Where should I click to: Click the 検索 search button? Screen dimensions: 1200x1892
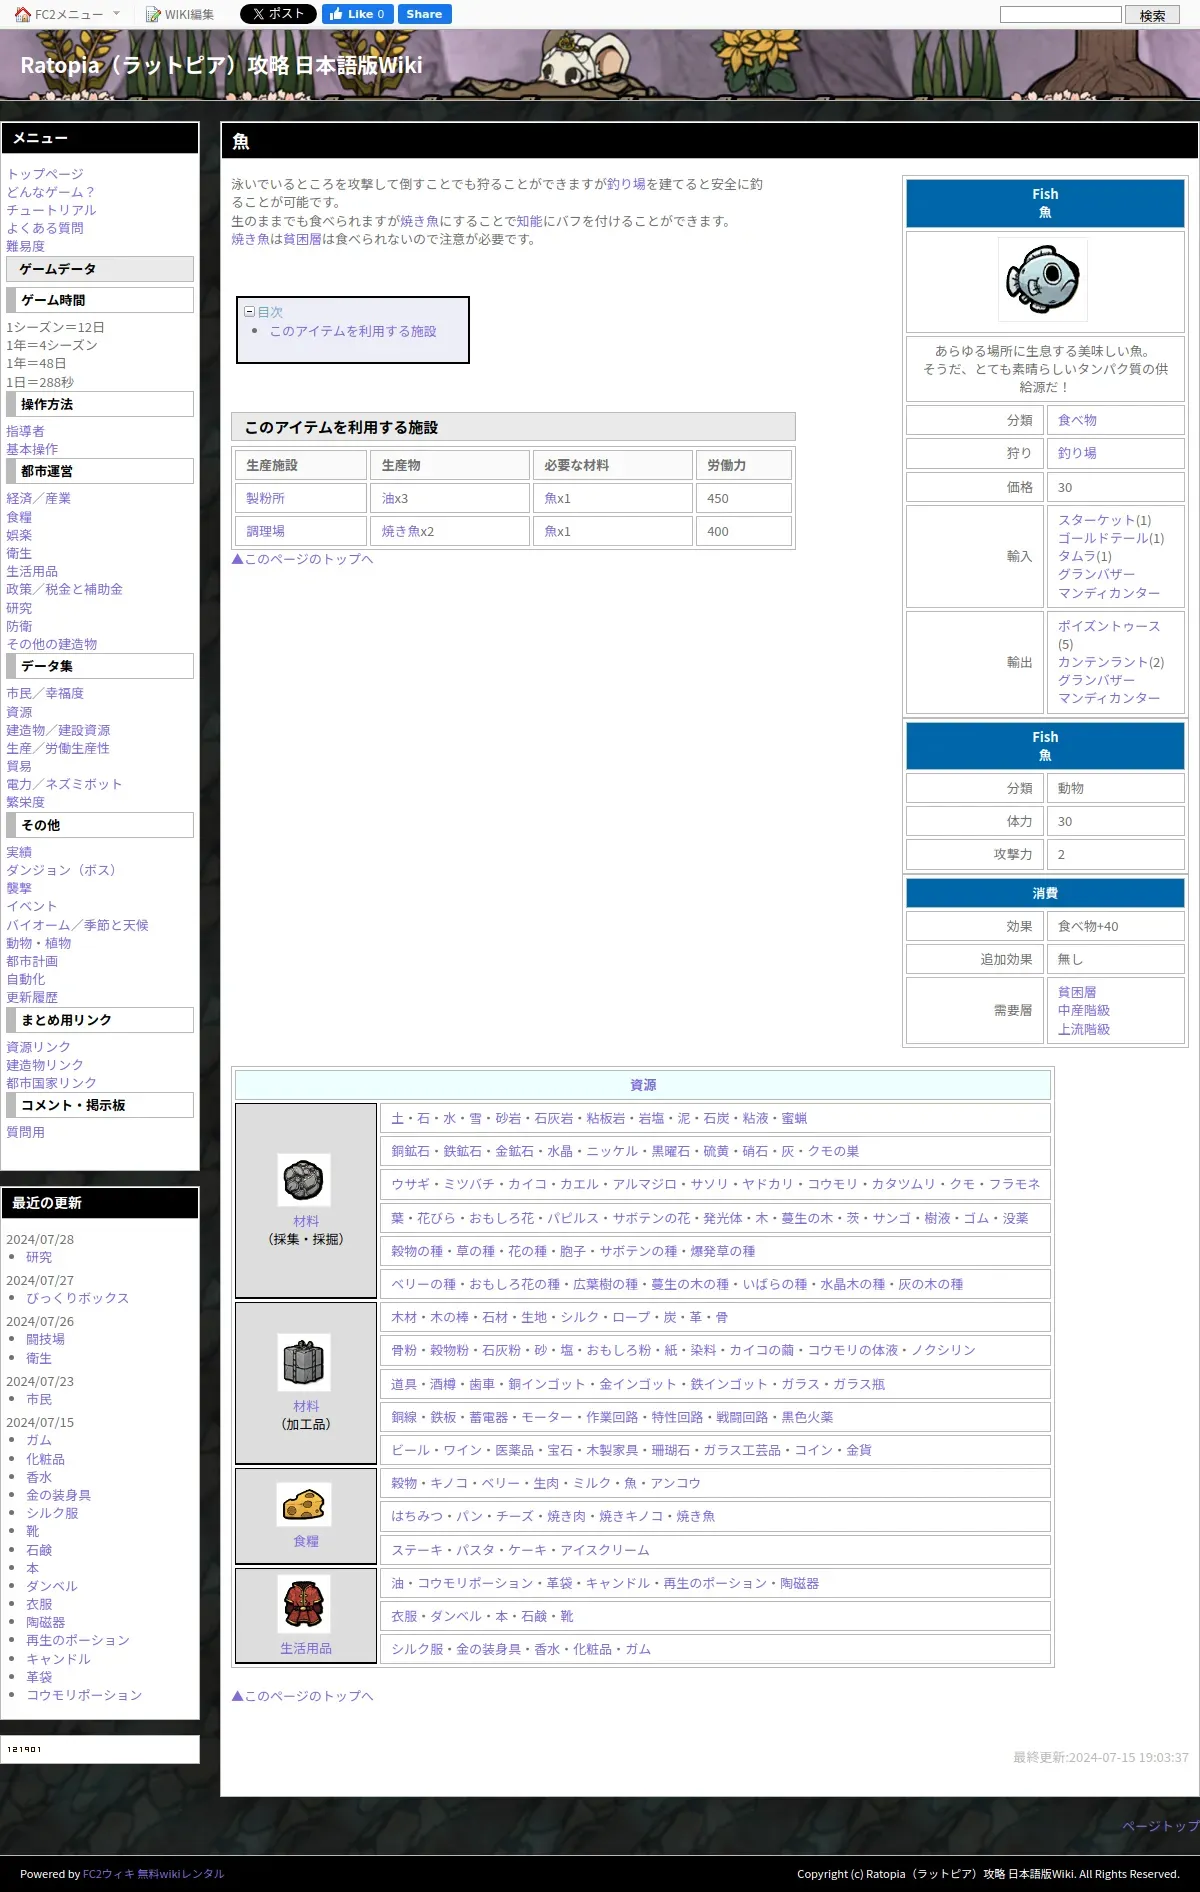[x=1153, y=15]
